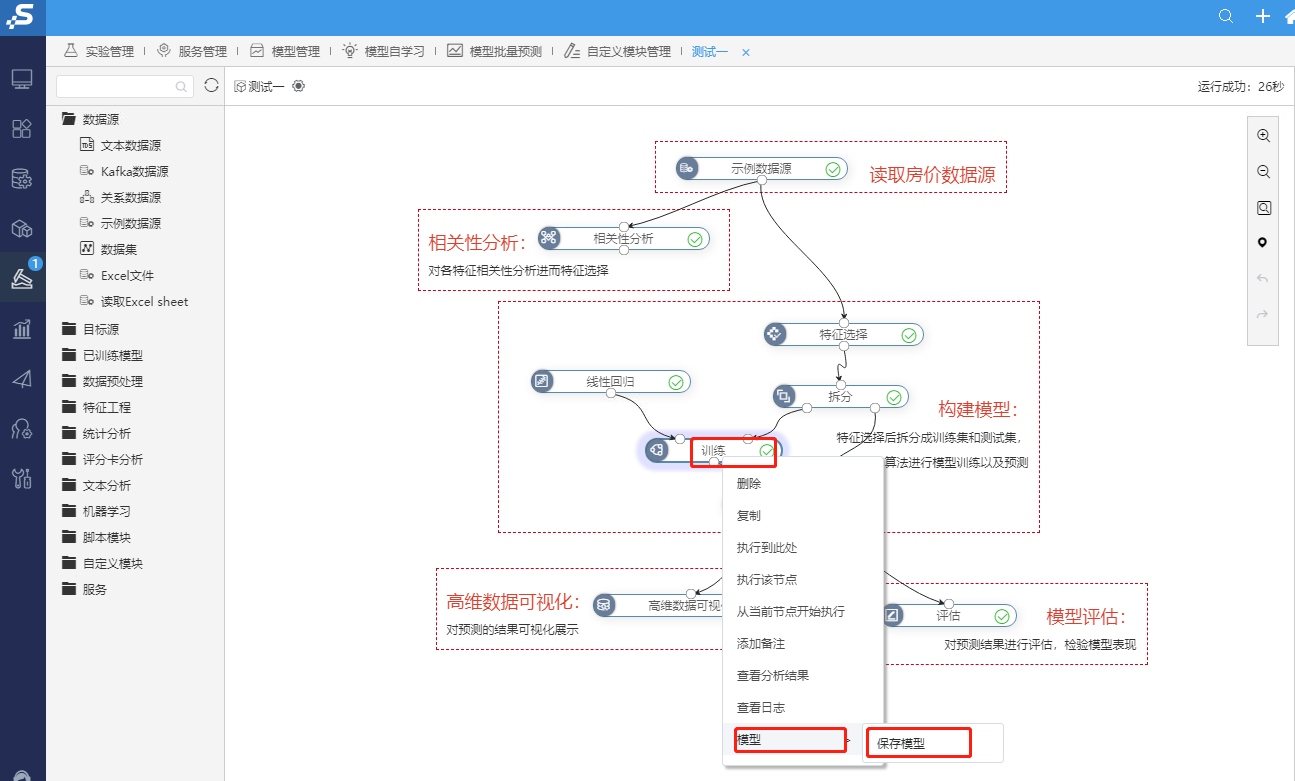The height and width of the screenshot is (781, 1295).
Task: Expand the 脚本模块 folder
Action: click(69, 537)
